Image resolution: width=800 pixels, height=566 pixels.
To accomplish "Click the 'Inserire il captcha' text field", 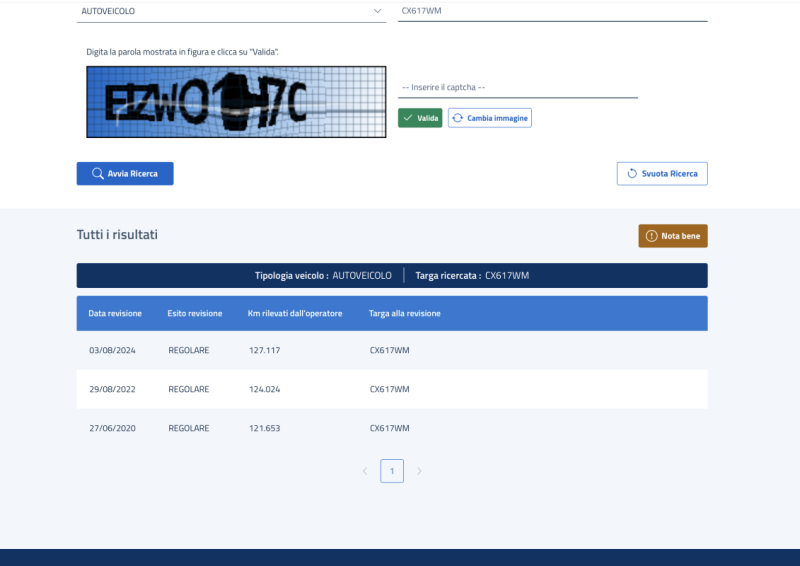I will (x=518, y=87).
